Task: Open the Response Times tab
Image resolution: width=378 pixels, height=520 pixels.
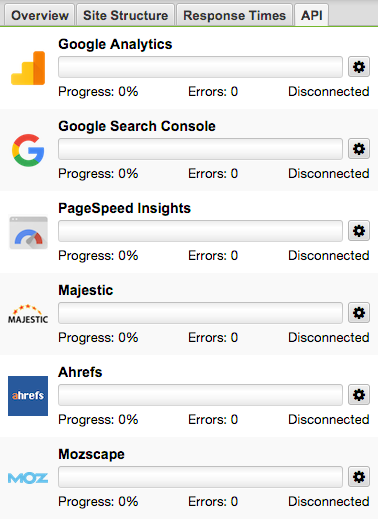Action: 235,15
